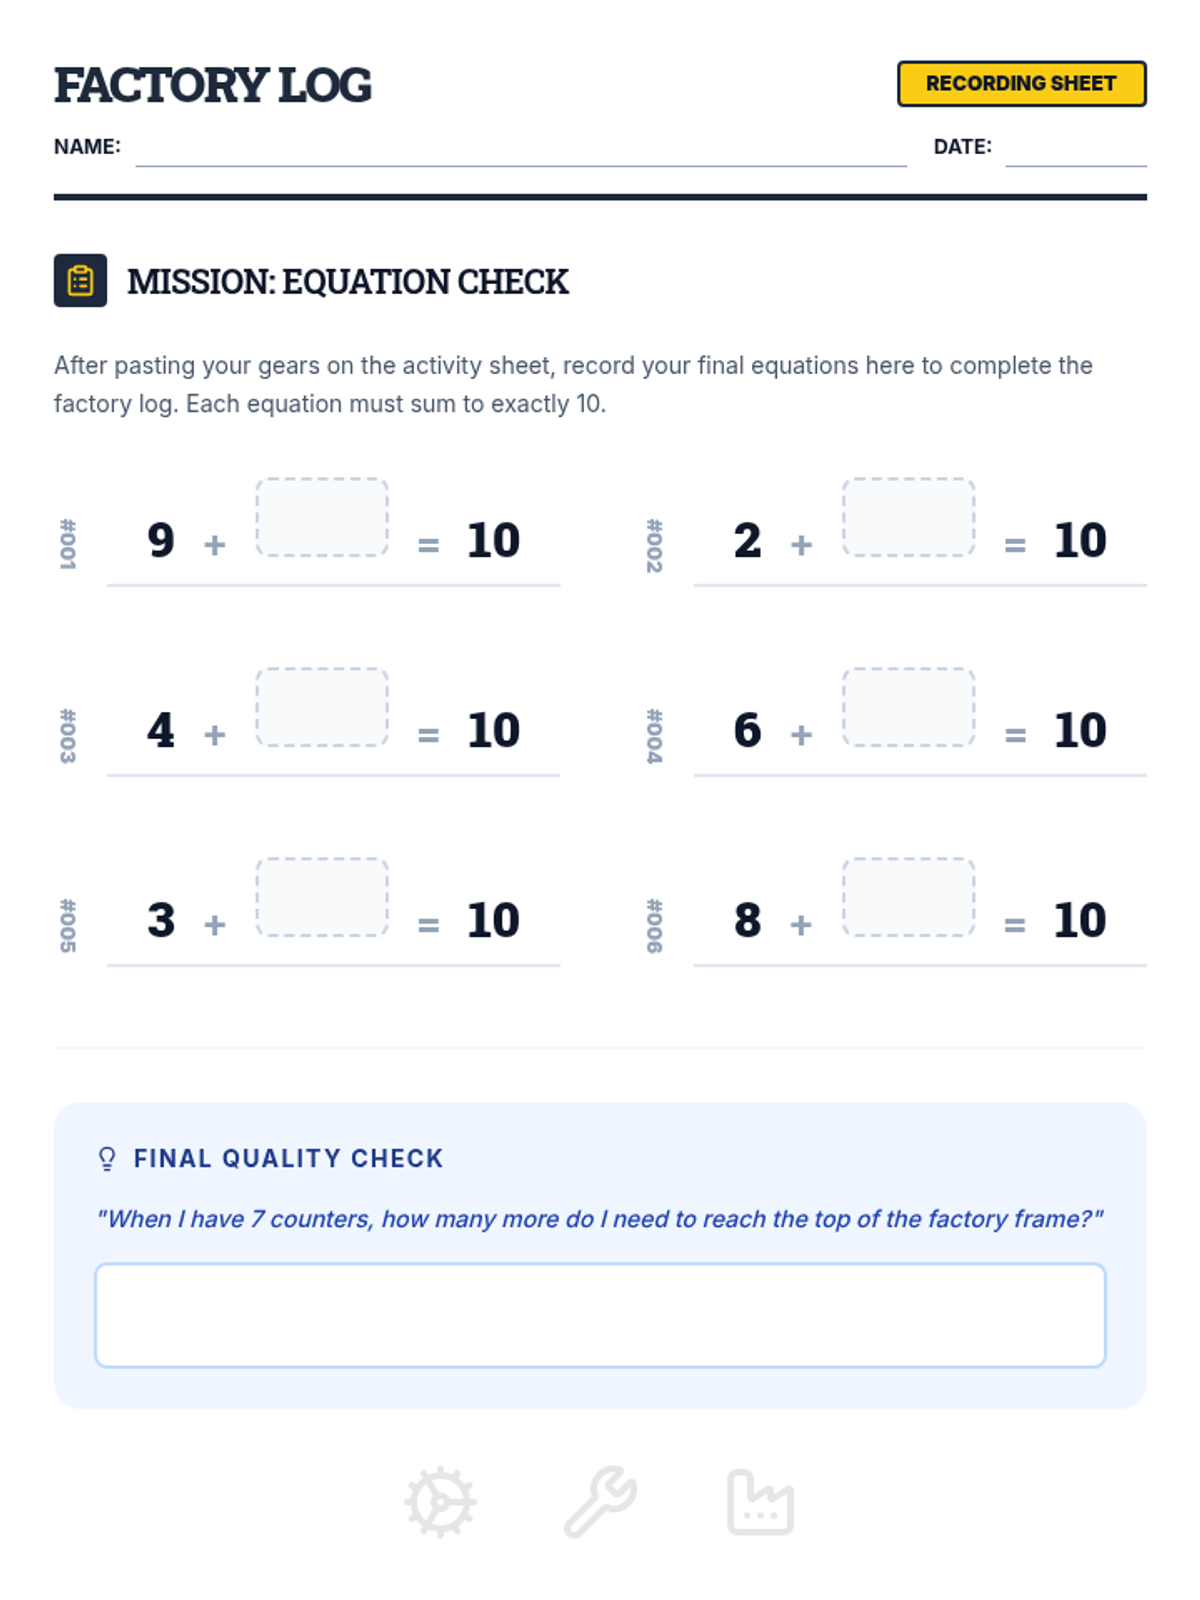The height and width of the screenshot is (1600, 1200).
Task: Select the blank box for 4 + equation
Action: point(322,707)
